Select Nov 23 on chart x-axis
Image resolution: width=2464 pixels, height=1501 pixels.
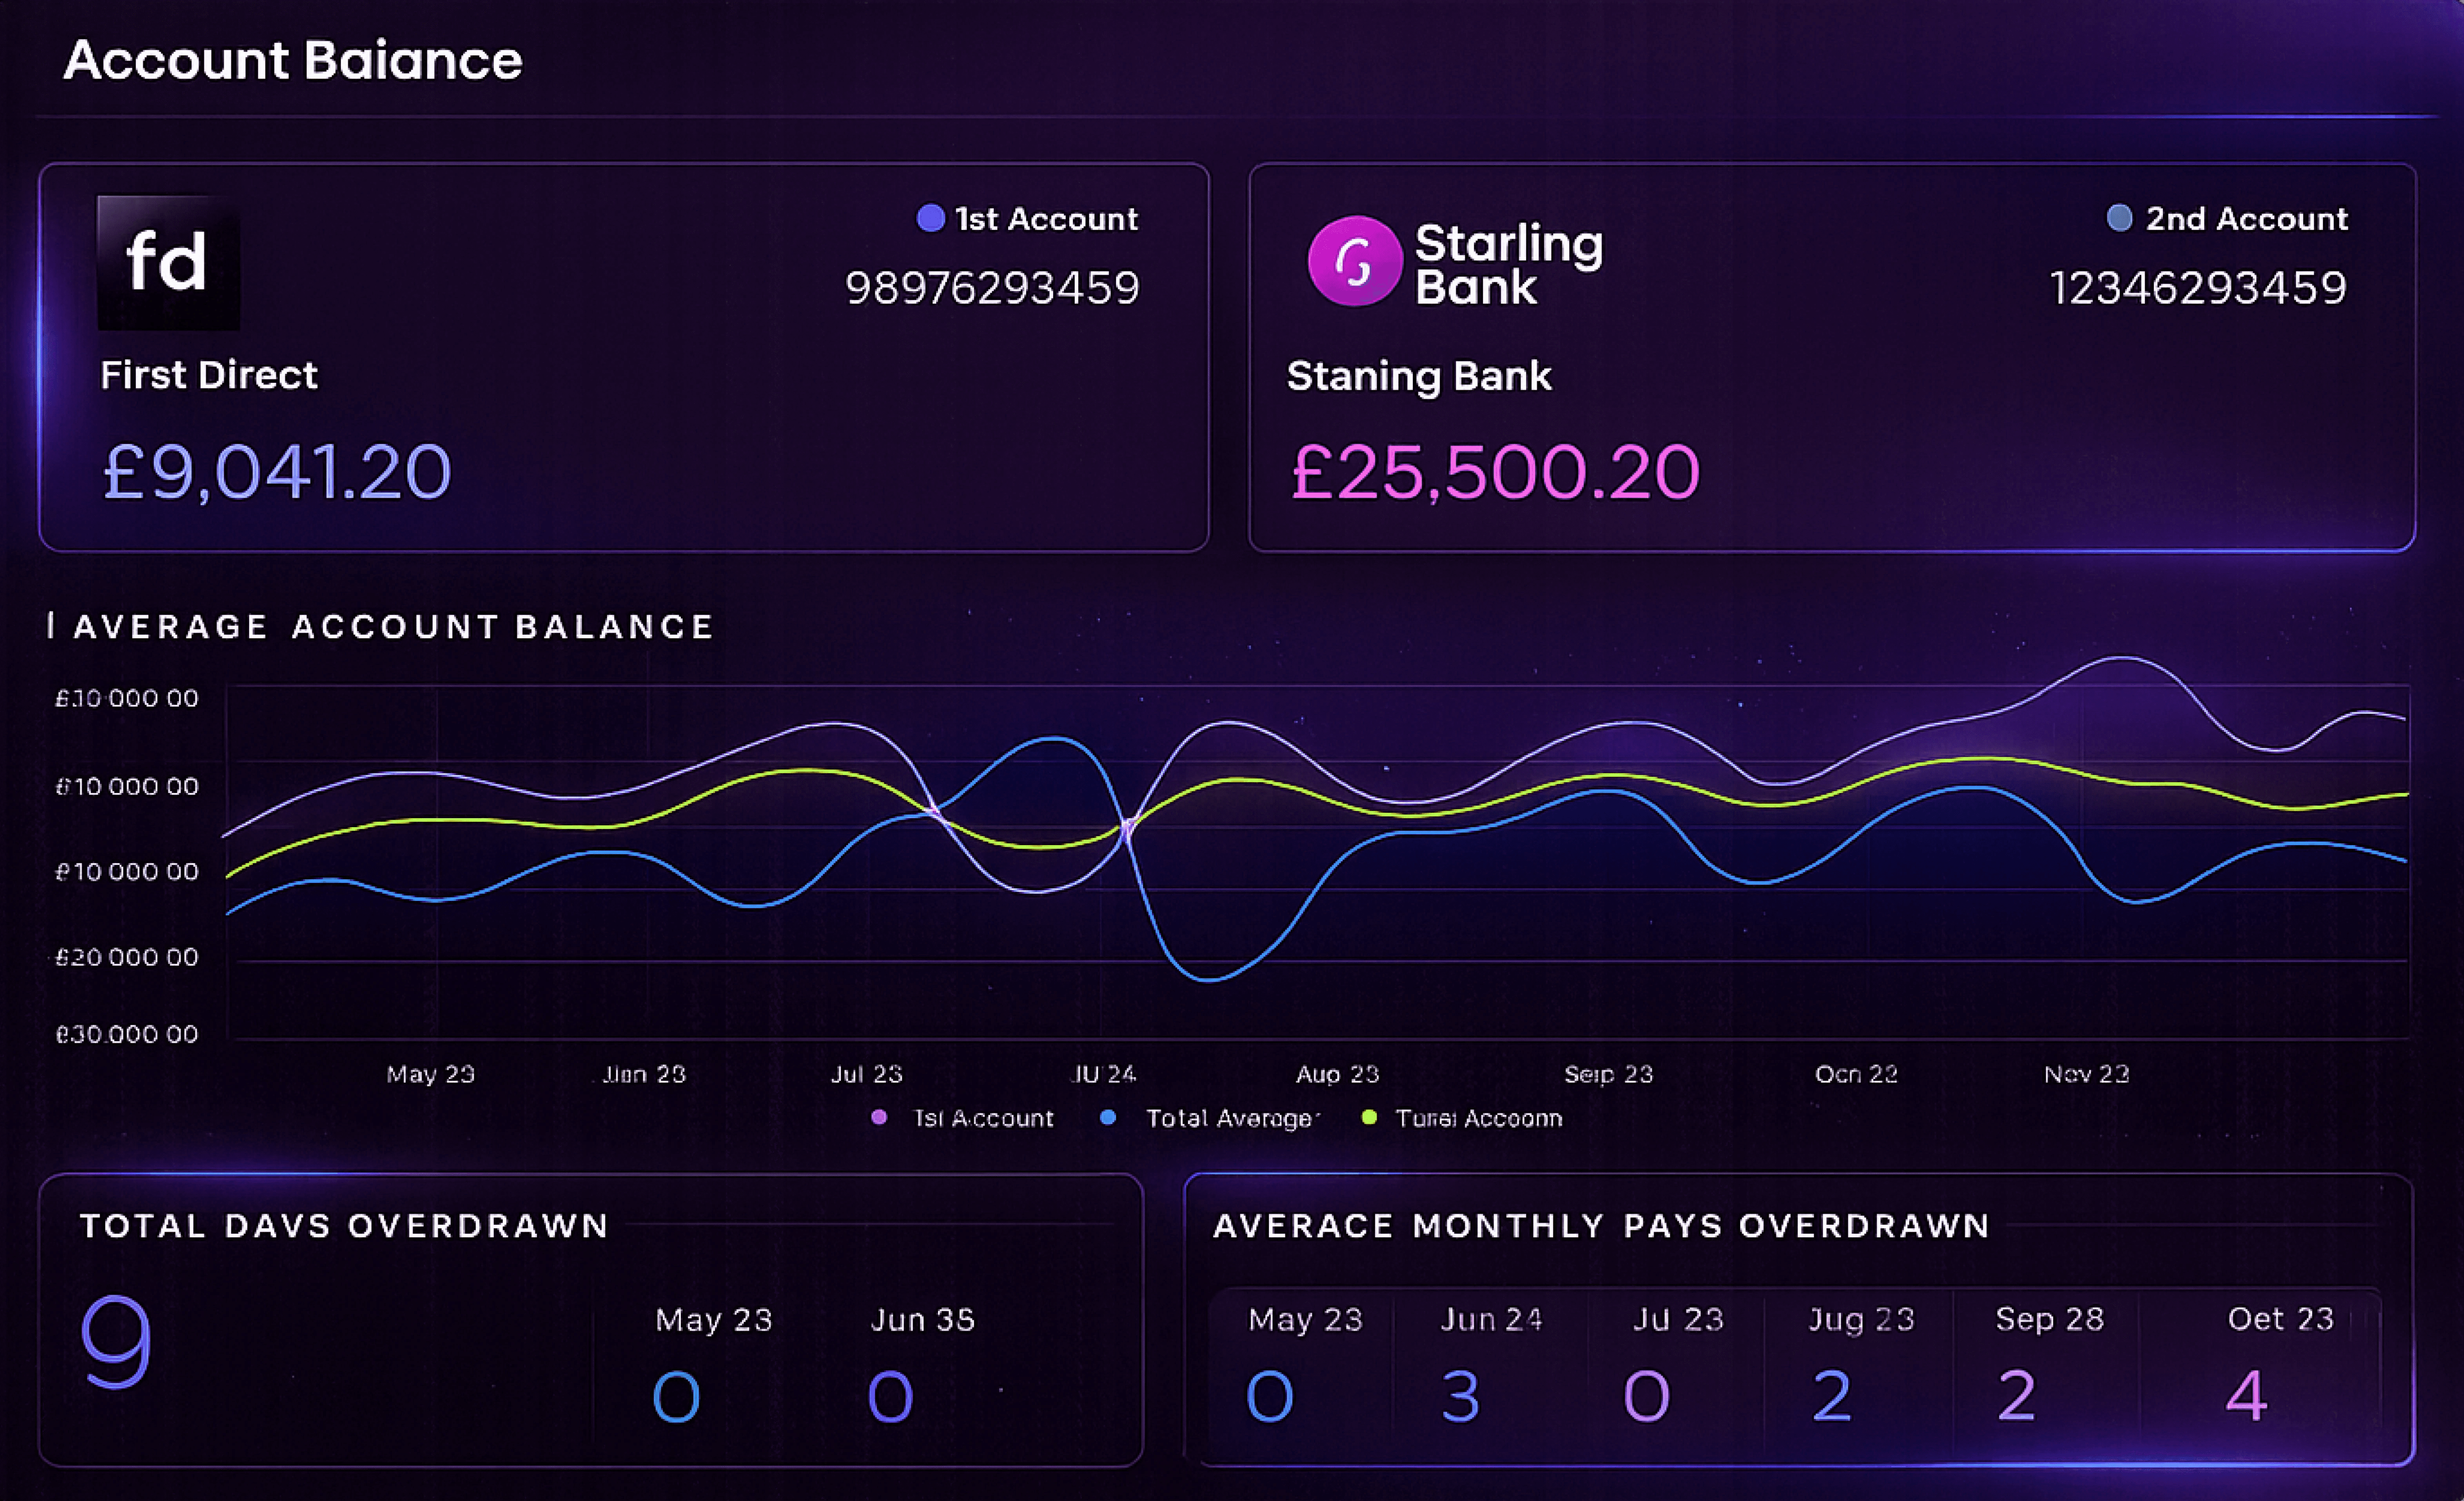(2086, 1074)
